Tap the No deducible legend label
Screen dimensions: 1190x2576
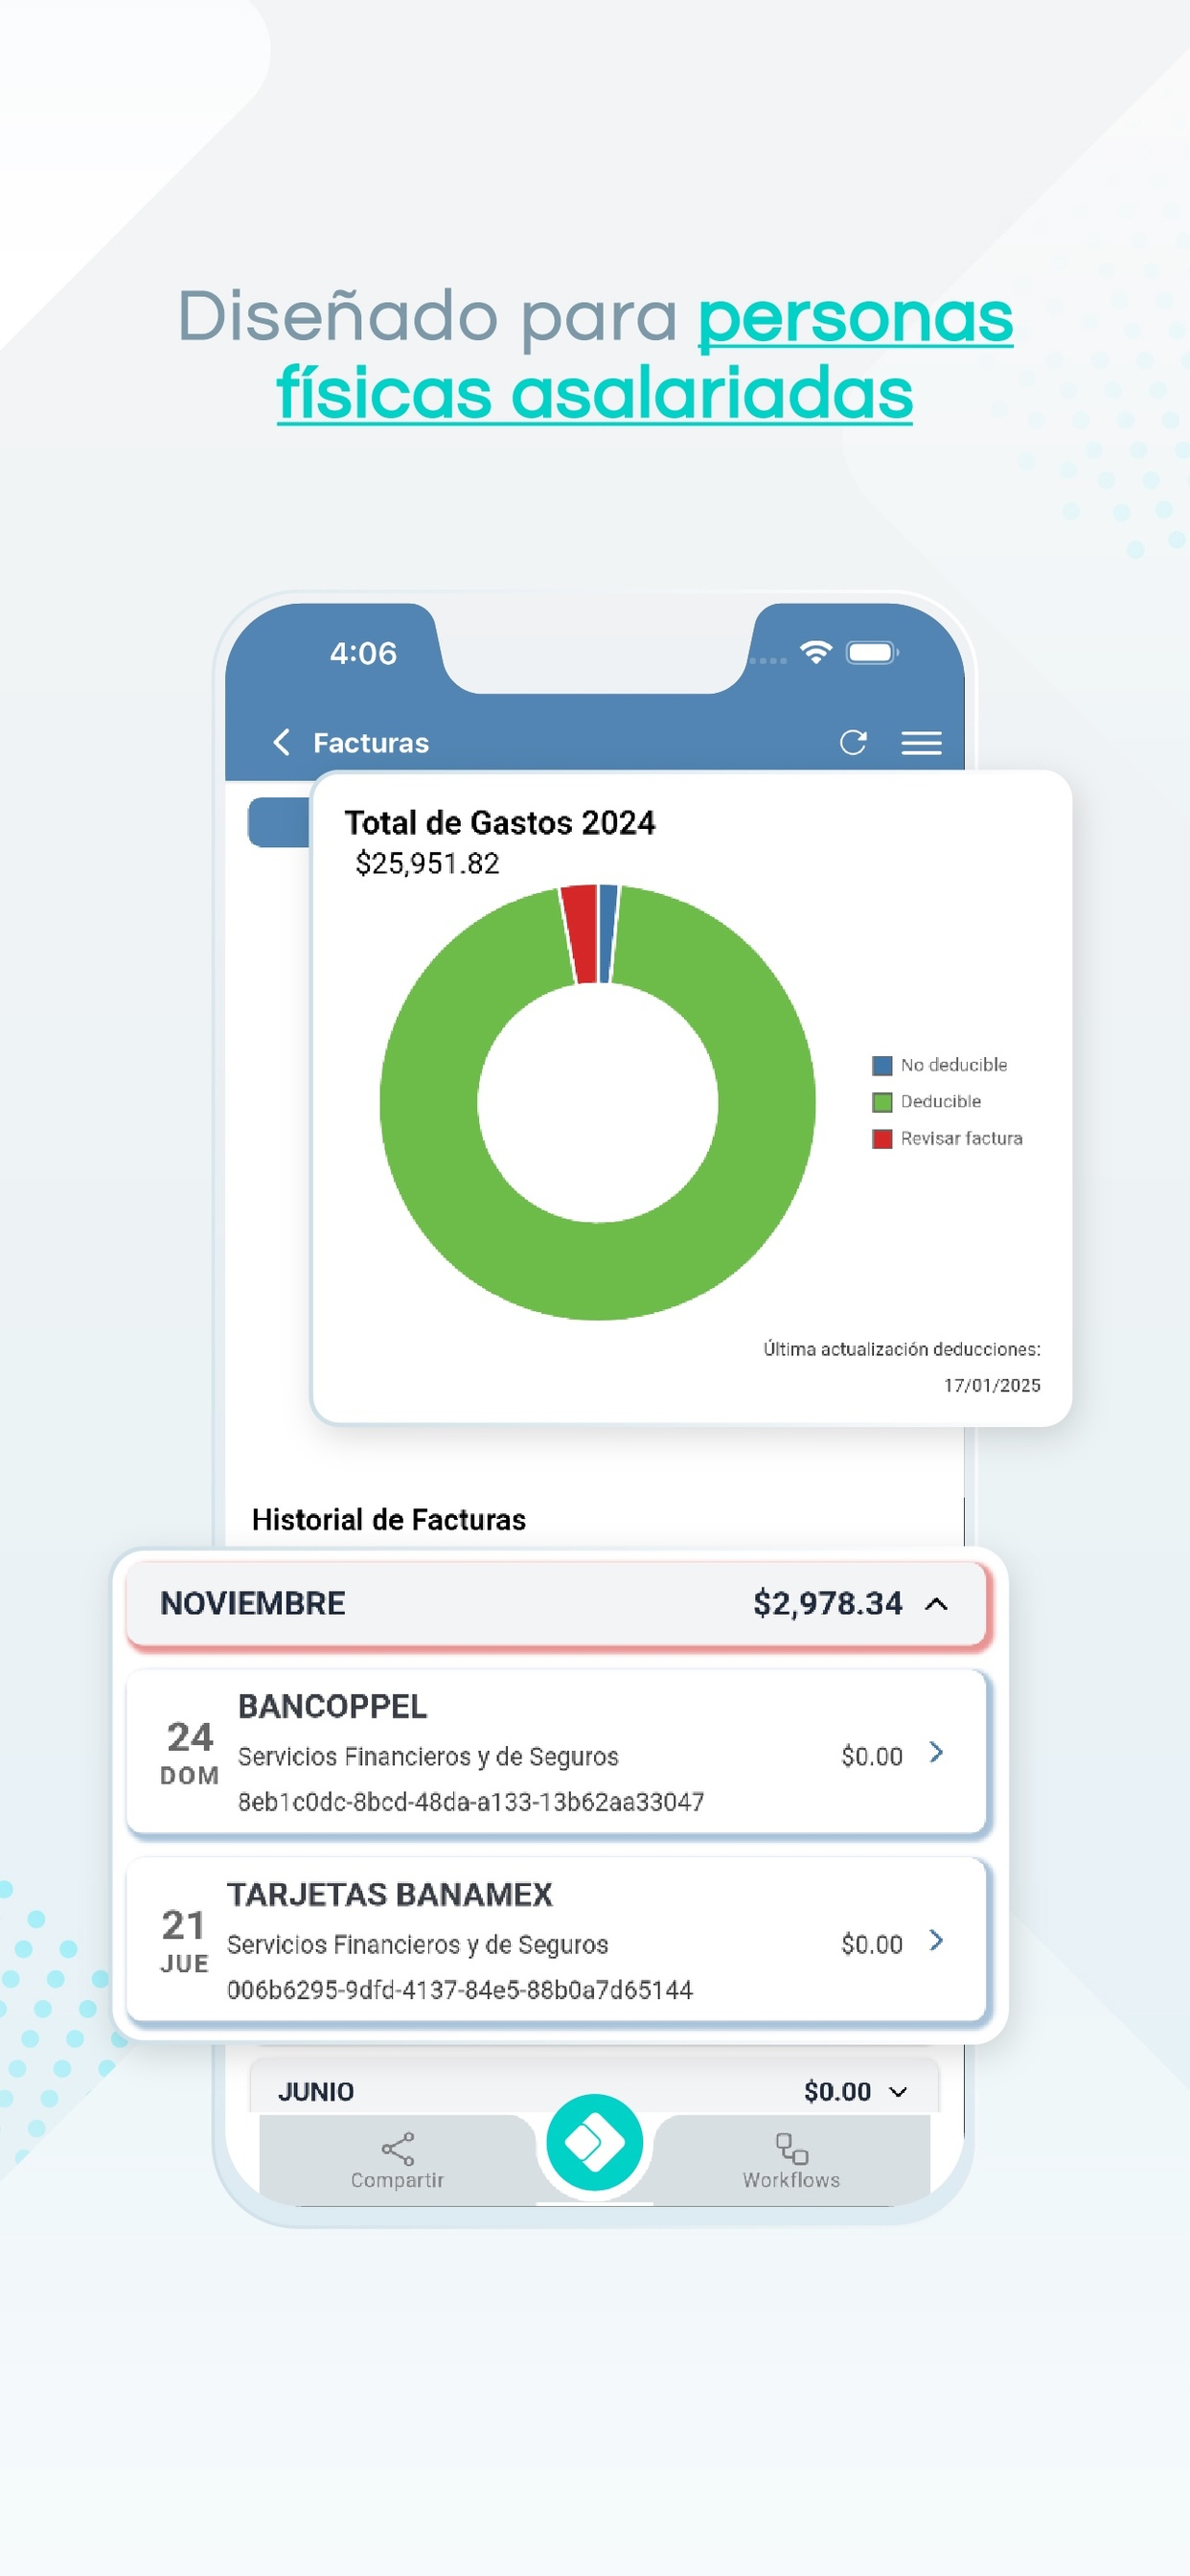pos(953,1065)
